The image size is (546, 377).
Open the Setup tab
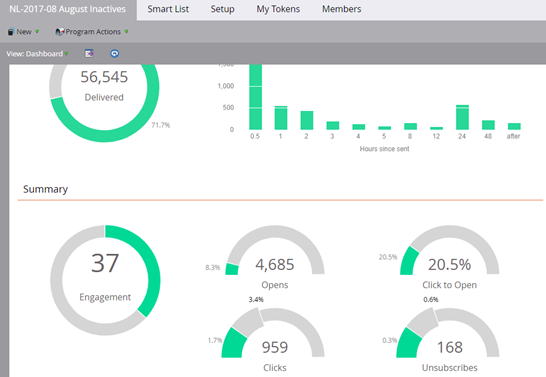[x=222, y=9]
